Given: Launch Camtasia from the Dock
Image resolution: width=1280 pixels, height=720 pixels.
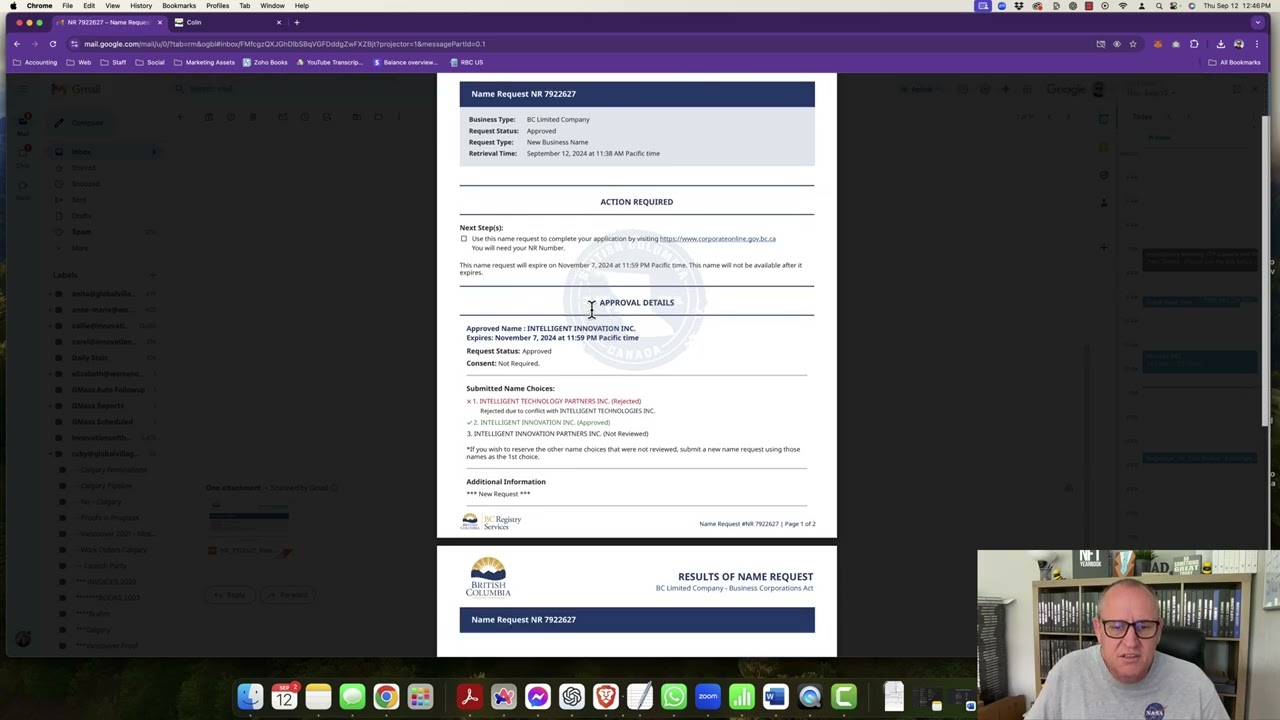Looking at the screenshot, I should tap(843, 696).
